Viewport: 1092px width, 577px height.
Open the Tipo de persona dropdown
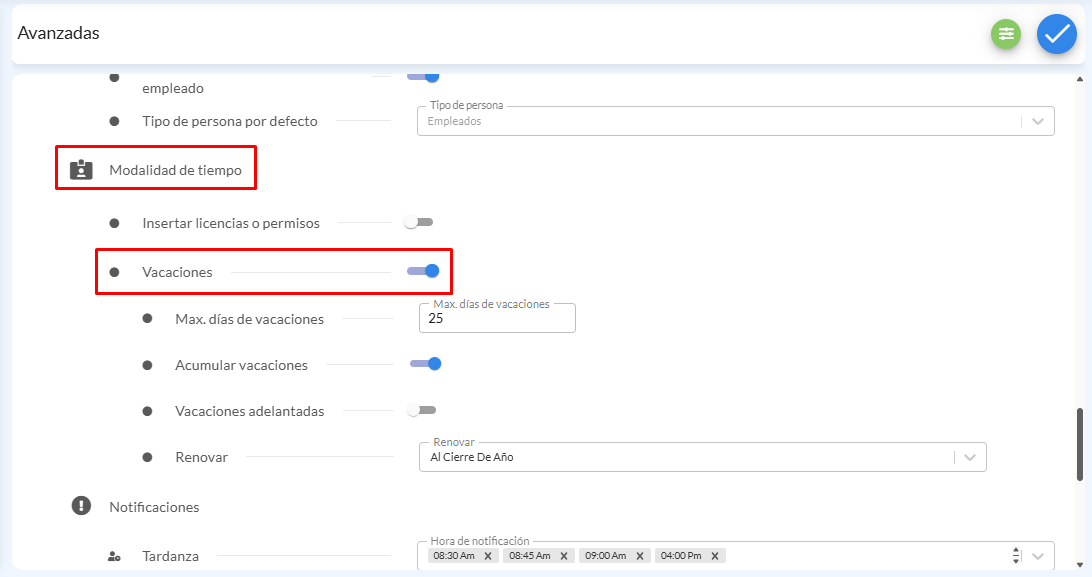pyautogui.click(x=1037, y=121)
